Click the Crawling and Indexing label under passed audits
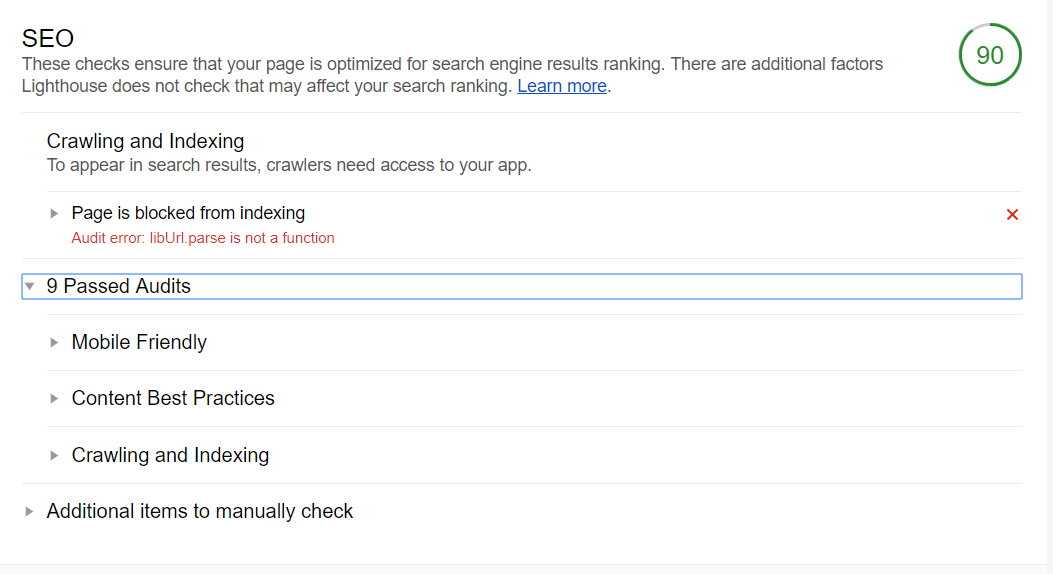 (x=170, y=455)
